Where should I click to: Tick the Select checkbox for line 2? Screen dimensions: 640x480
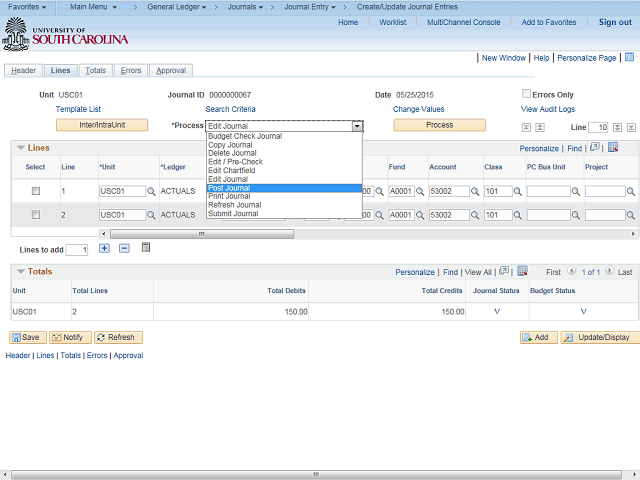pos(36,214)
